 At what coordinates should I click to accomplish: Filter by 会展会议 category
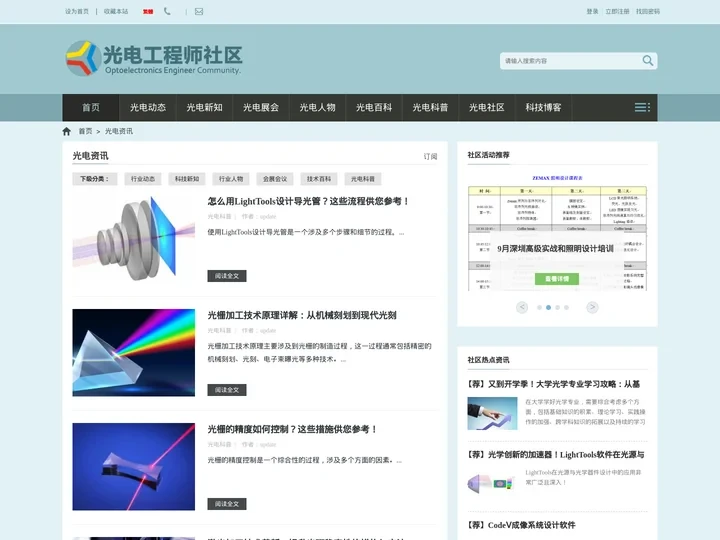click(x=275, y=179)
